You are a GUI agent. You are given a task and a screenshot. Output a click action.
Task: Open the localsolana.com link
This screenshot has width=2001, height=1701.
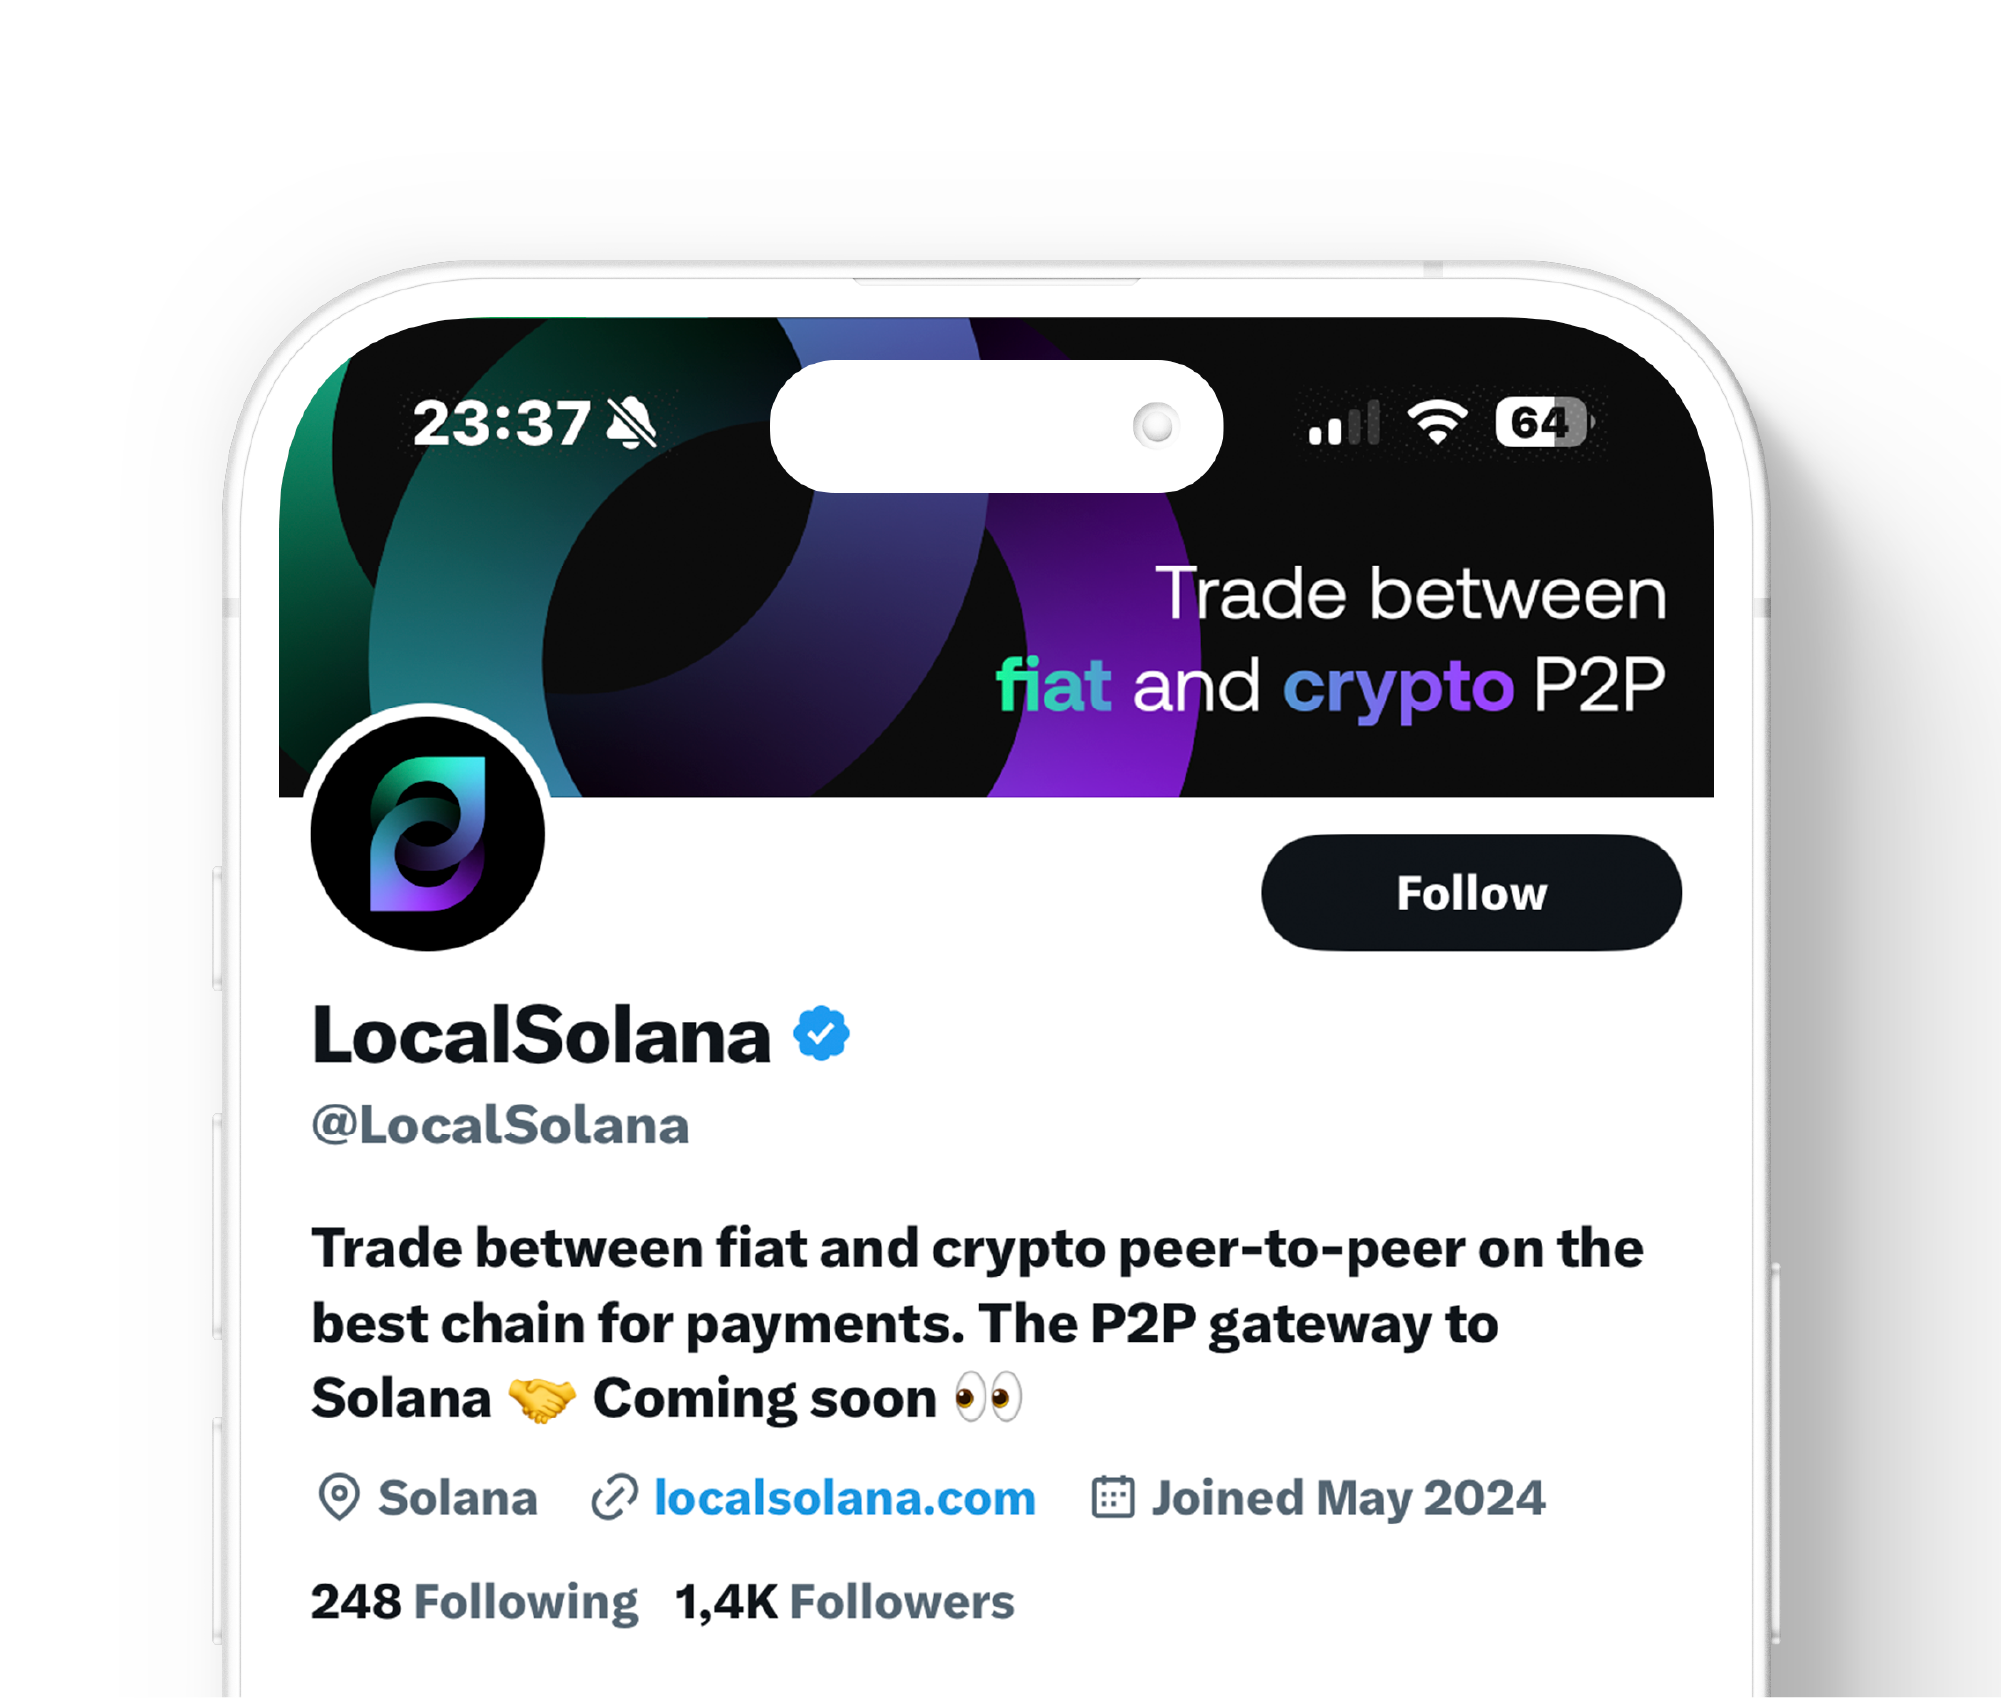pyautogui.click(x=844, y=1498)
